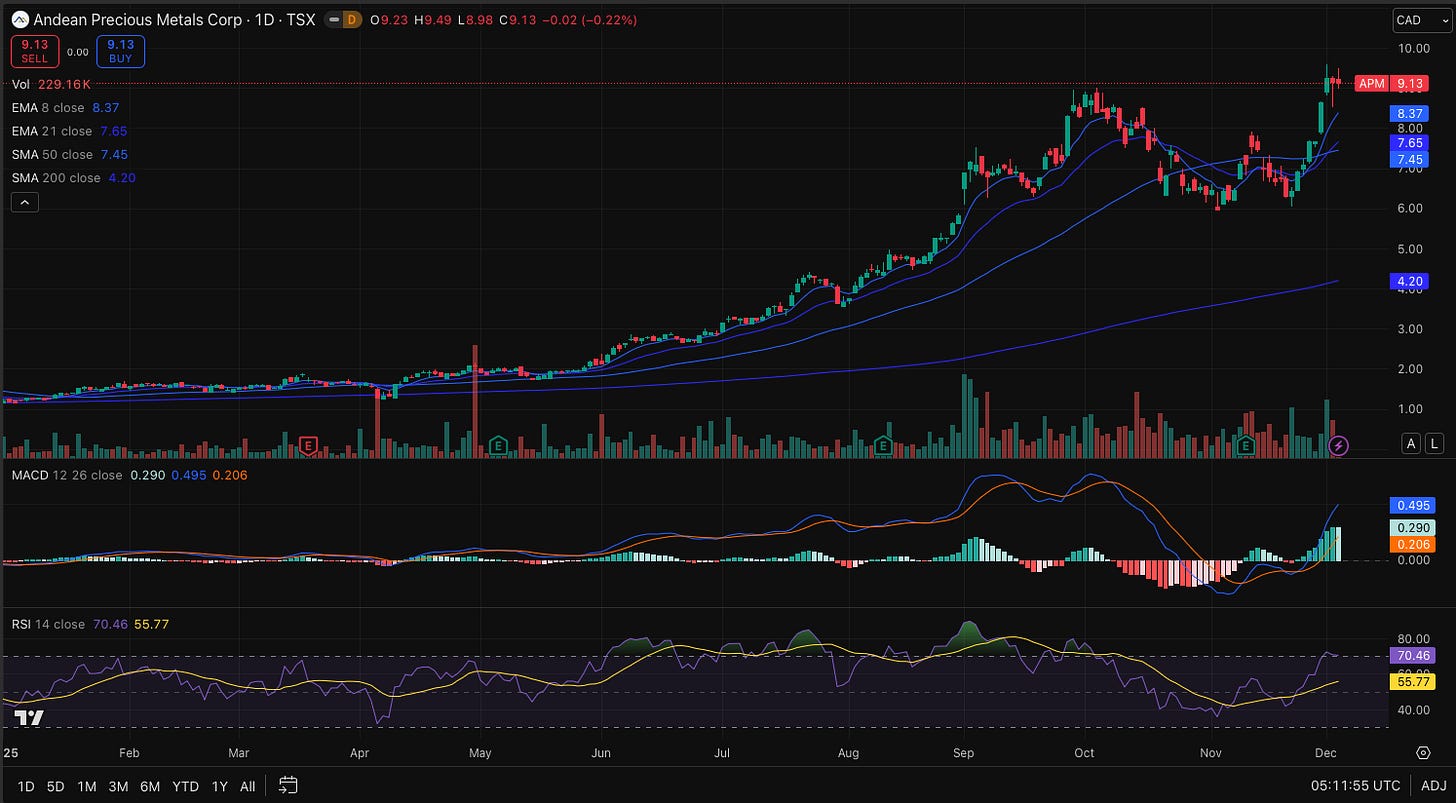
Task: Select the 5D time range
Action: (x=56, y=786)
